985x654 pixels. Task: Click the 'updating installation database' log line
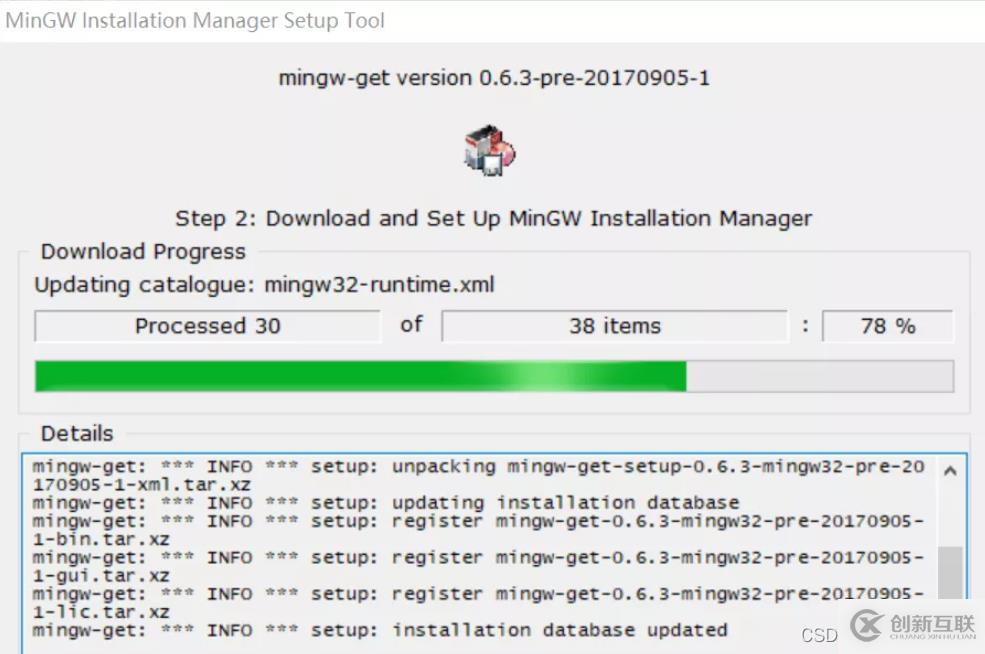tap(386, 503)
